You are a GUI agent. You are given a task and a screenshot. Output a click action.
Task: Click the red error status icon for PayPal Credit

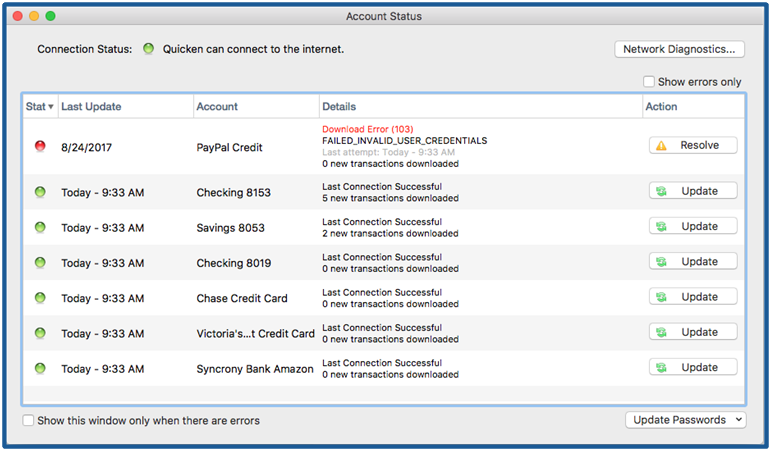(40, 146)
